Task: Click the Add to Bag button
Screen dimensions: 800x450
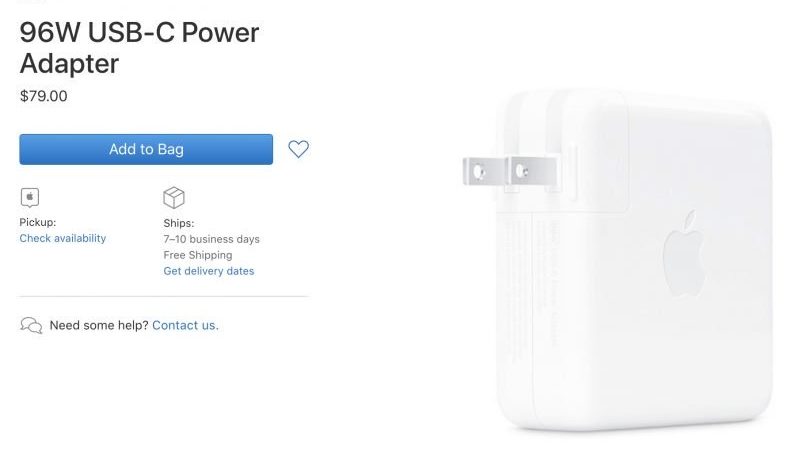Action: [146, 149]
